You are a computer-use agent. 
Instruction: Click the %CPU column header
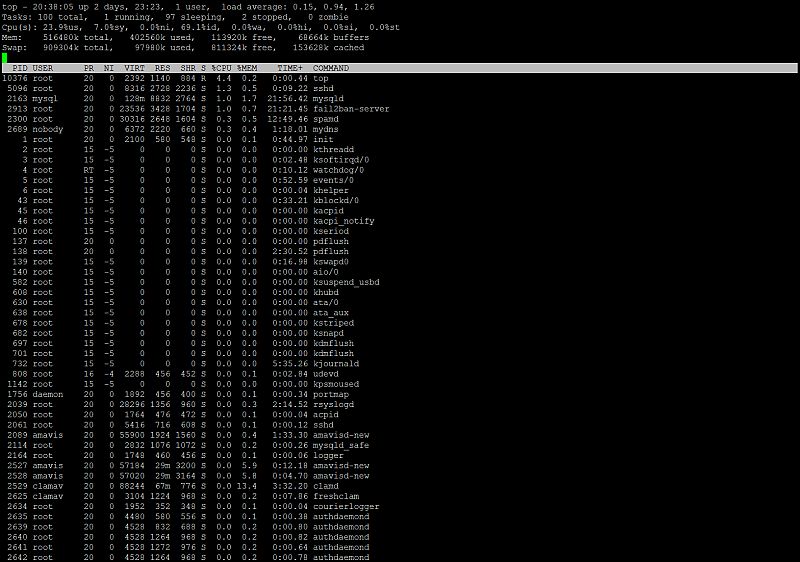point(220,68)
